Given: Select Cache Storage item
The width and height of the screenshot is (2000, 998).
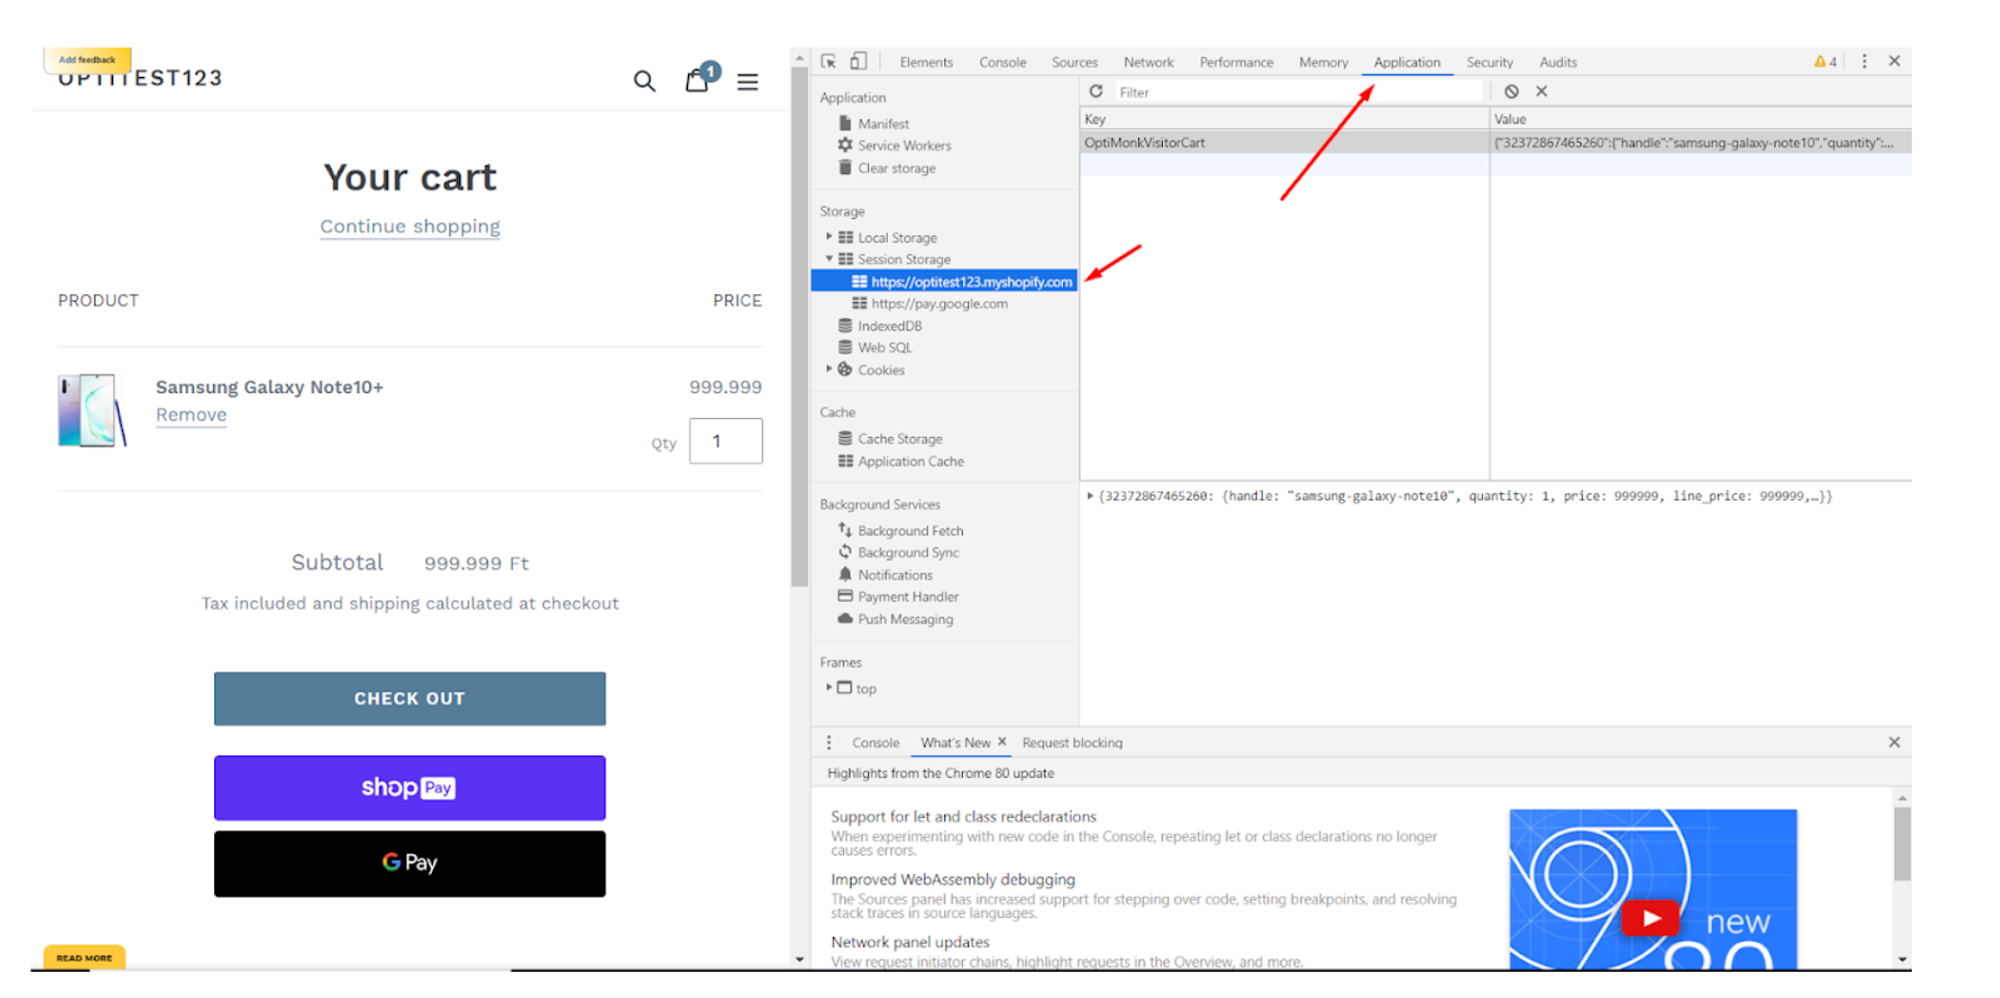Looking at the screenshot, I should [899, 439].
